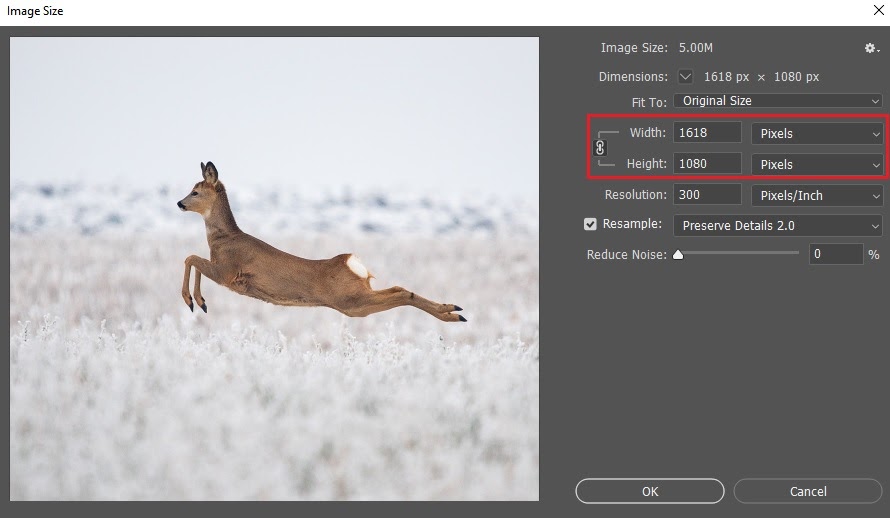Click the Reduce Noise slider handle
The height and width of the screenshot is (518, 890).
click(678, 255)
